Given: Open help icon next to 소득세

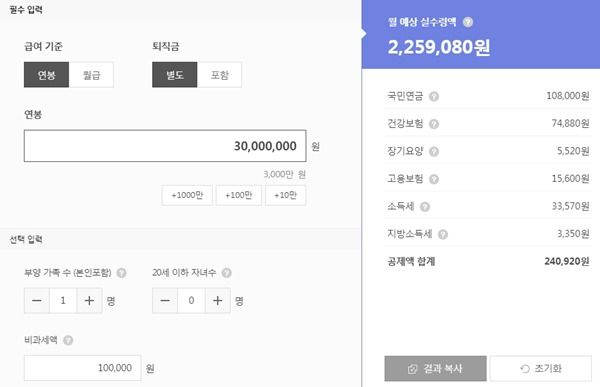Looking at the screenshot, I should click(x=425, y=207).
